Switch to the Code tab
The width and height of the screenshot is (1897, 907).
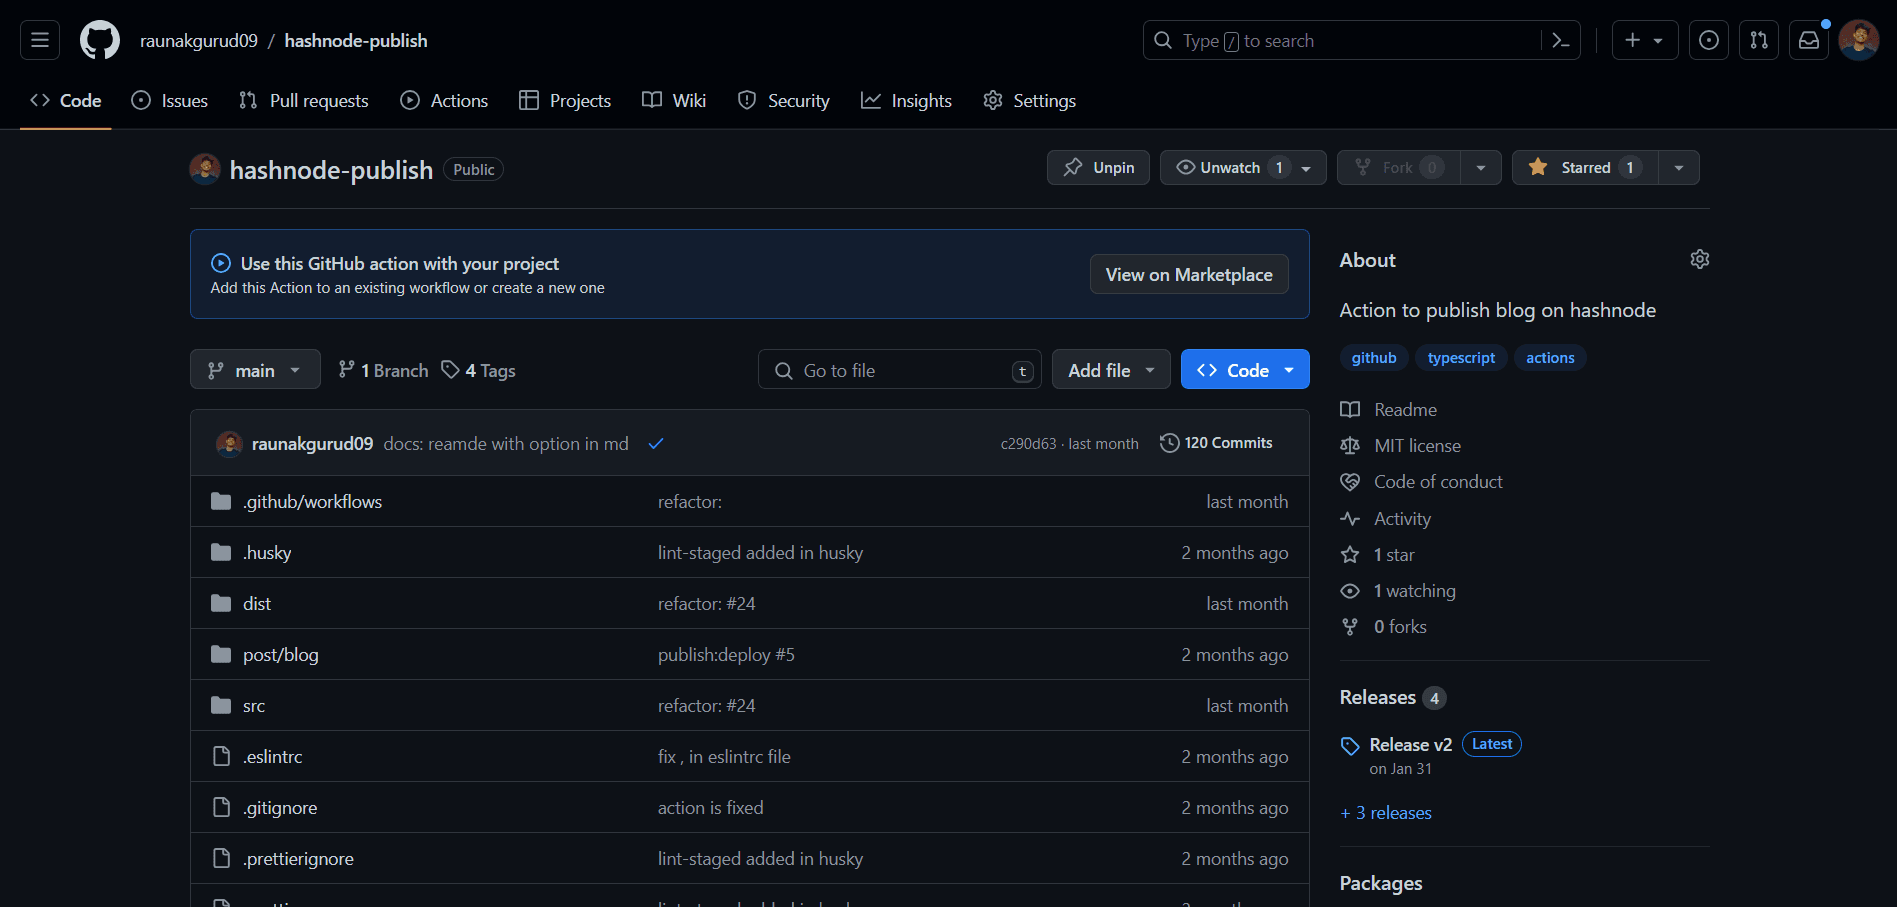click(66, 100)
